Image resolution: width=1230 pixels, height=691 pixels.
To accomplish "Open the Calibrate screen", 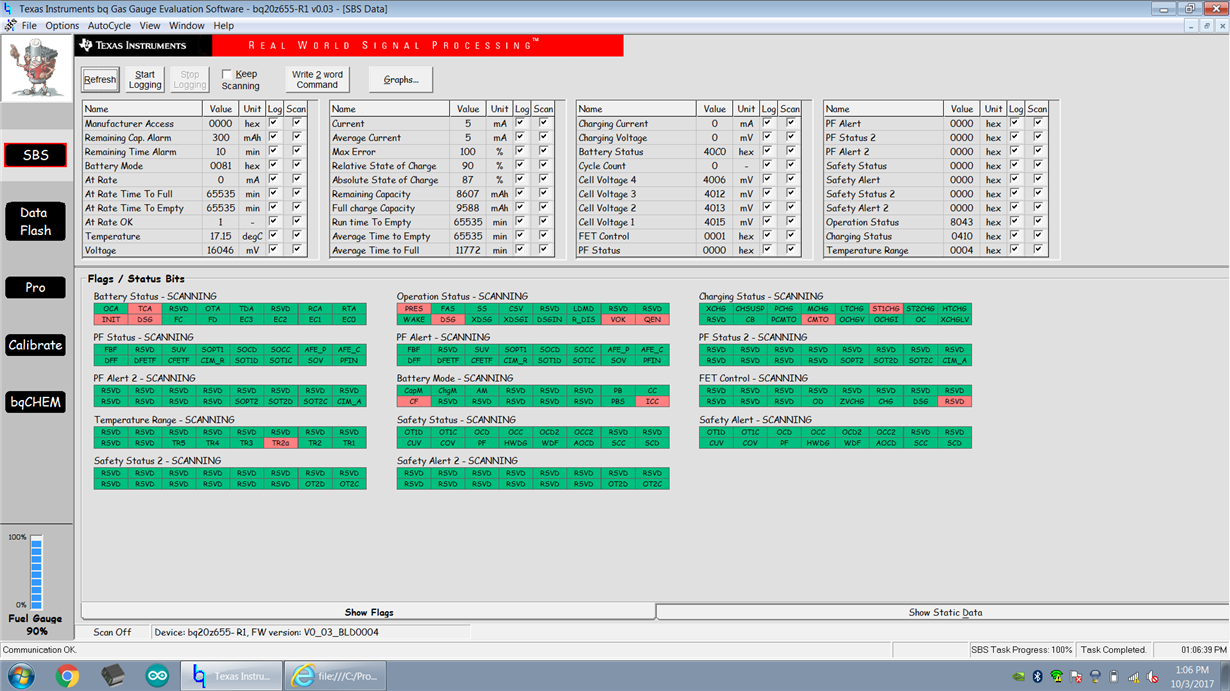I will coord(36,345).
